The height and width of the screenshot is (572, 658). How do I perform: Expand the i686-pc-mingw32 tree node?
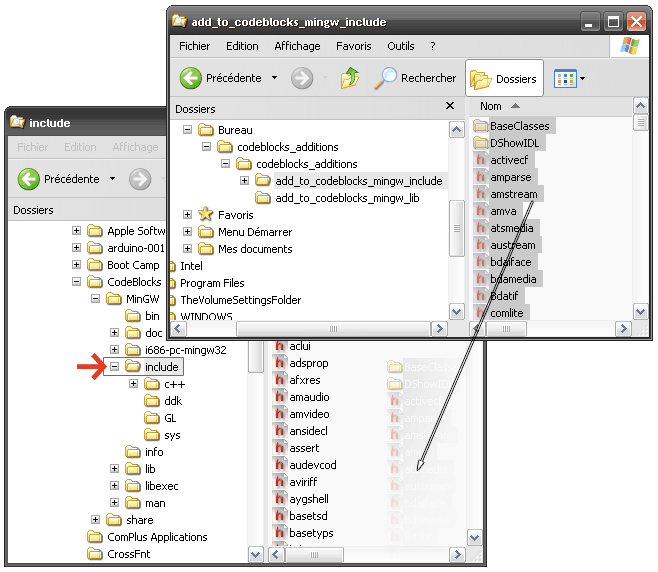pyautogui.click(x=115, y=350)
